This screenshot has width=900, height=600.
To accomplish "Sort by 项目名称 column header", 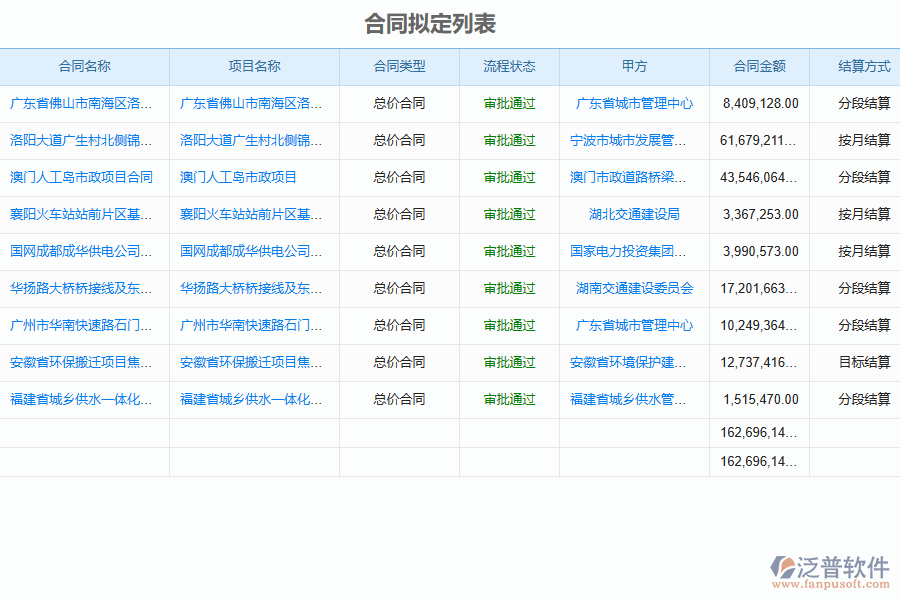I will pos(254,67).
